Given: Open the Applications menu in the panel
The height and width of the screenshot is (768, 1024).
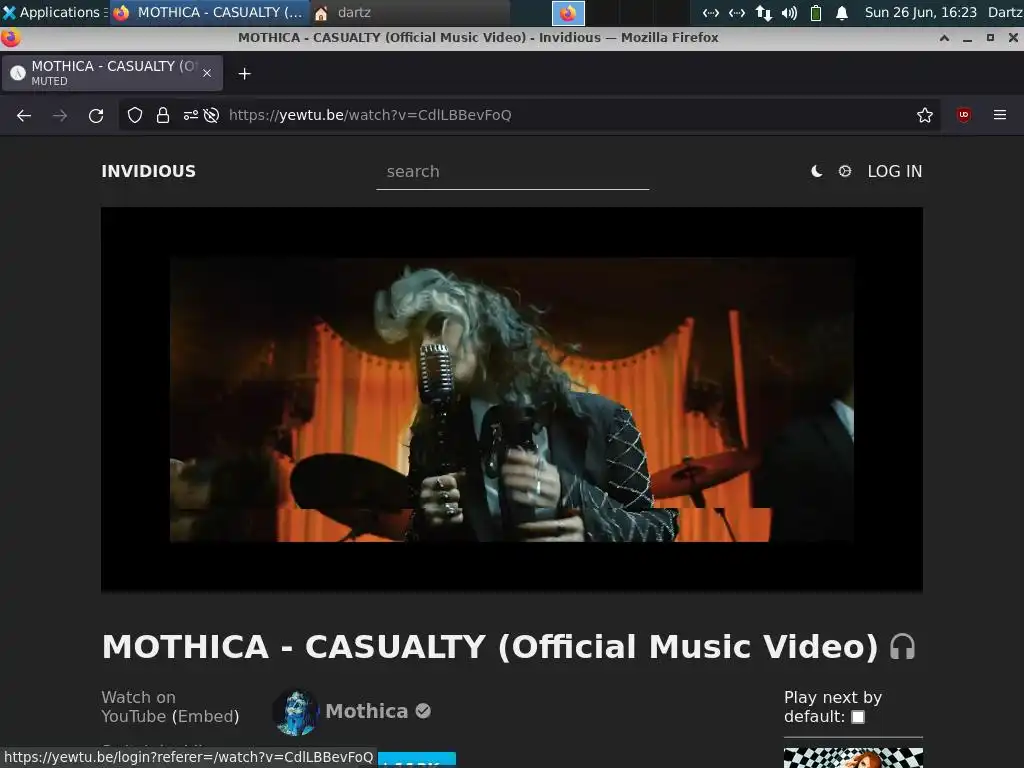Looking at the screenshot, I should click(x=52, y=12).
